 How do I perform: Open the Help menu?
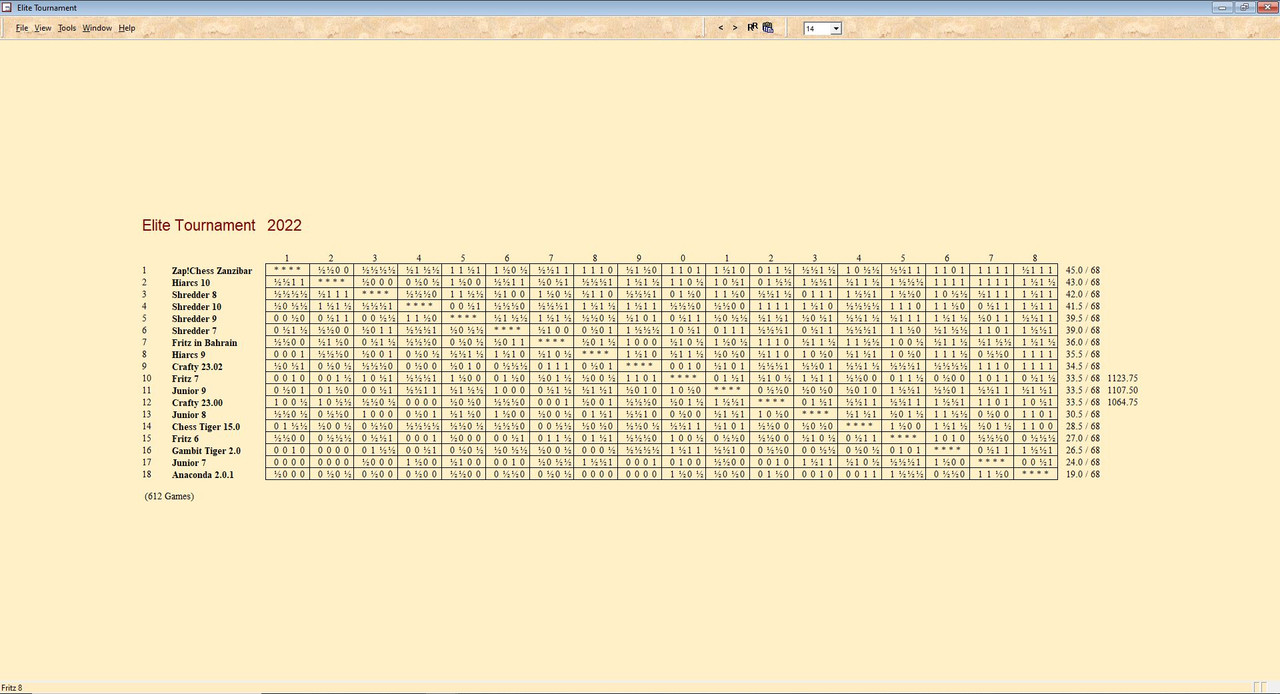tap(127, 28)
